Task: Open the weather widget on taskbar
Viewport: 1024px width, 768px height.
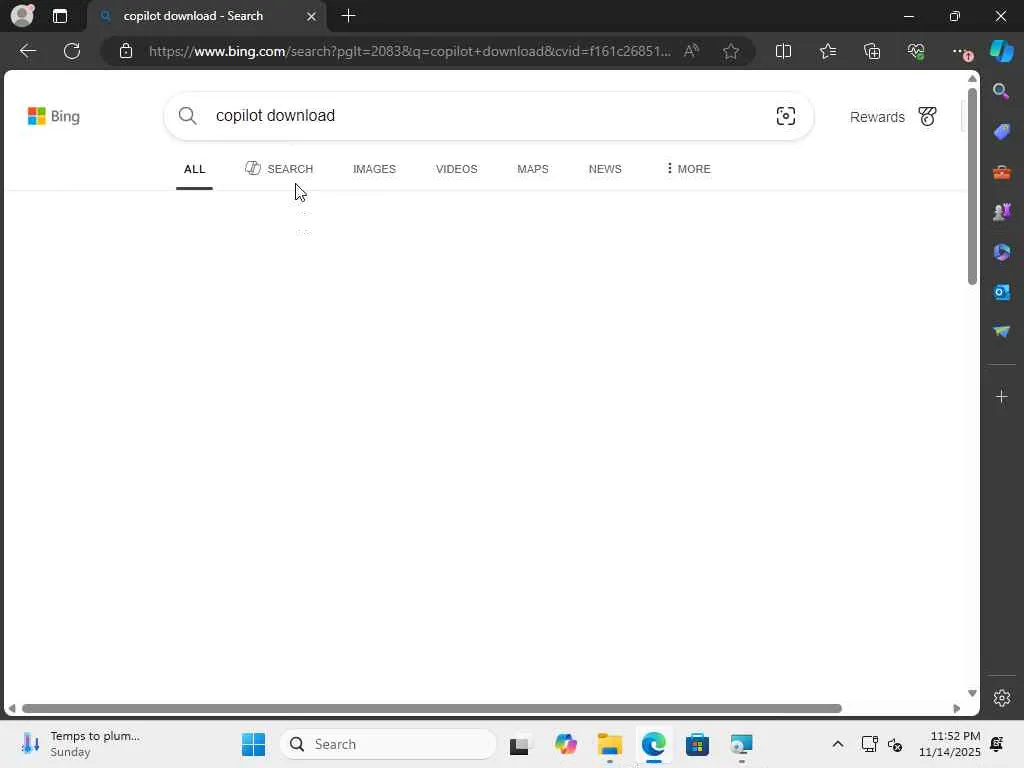Action: point(80,744)
